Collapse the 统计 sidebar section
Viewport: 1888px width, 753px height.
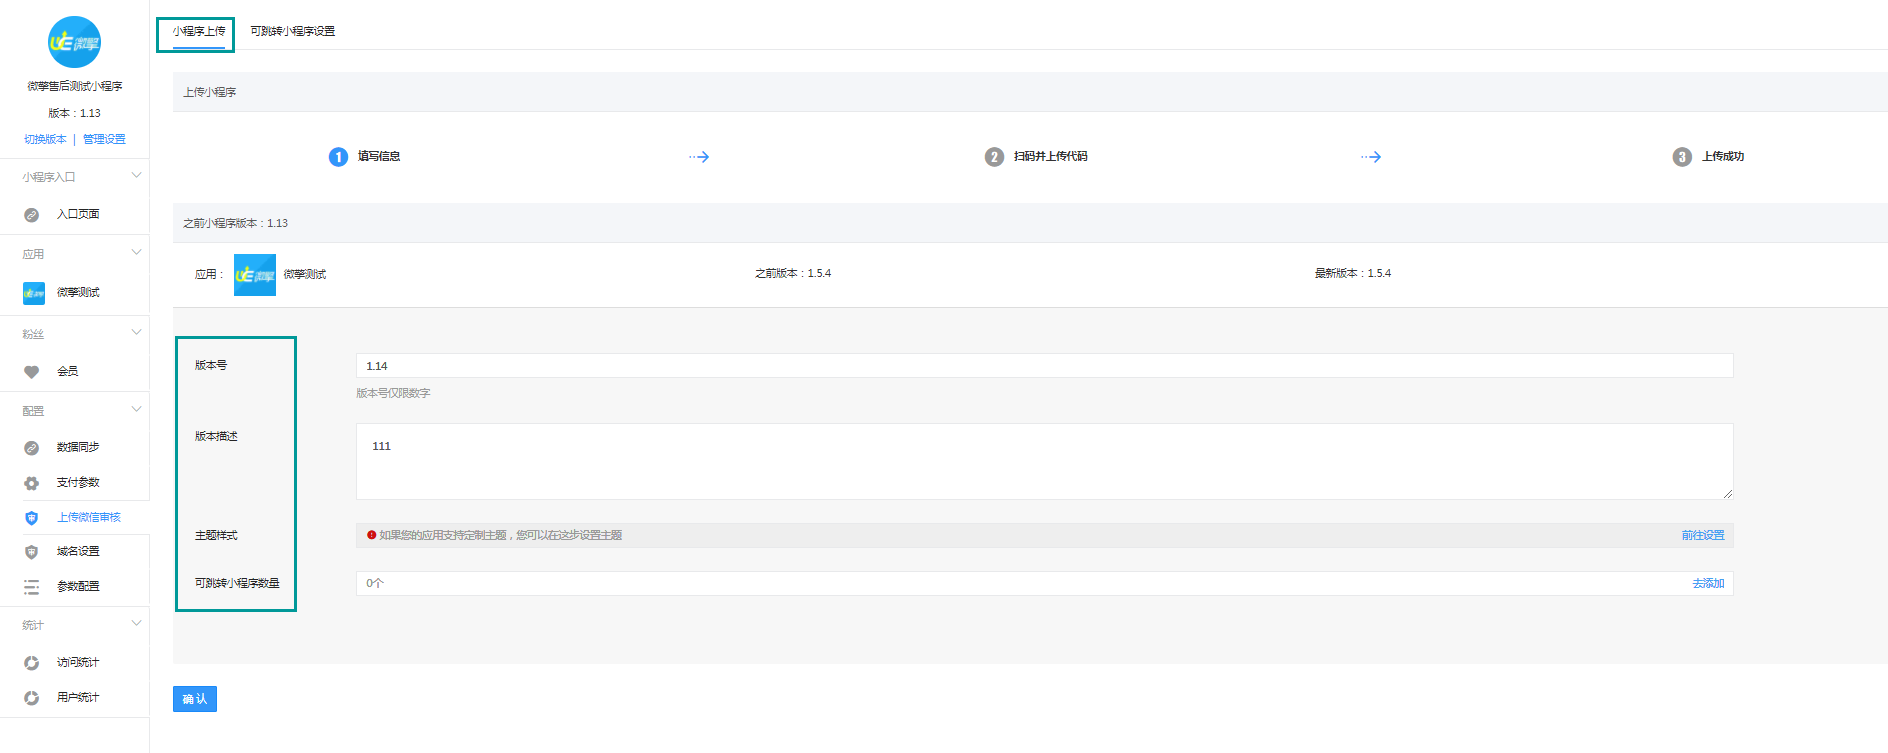point(137,624)
